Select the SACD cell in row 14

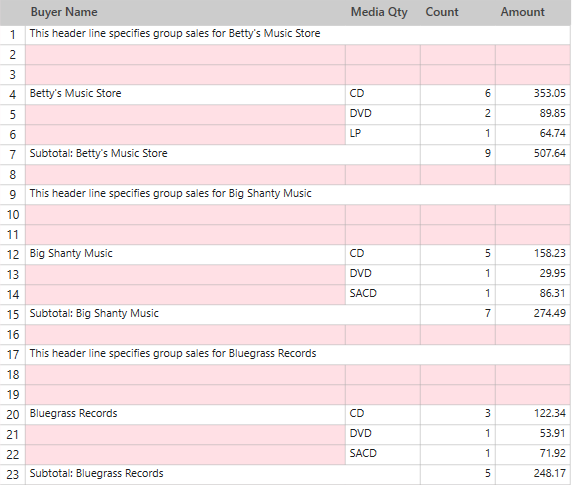[x=383, y=295]
